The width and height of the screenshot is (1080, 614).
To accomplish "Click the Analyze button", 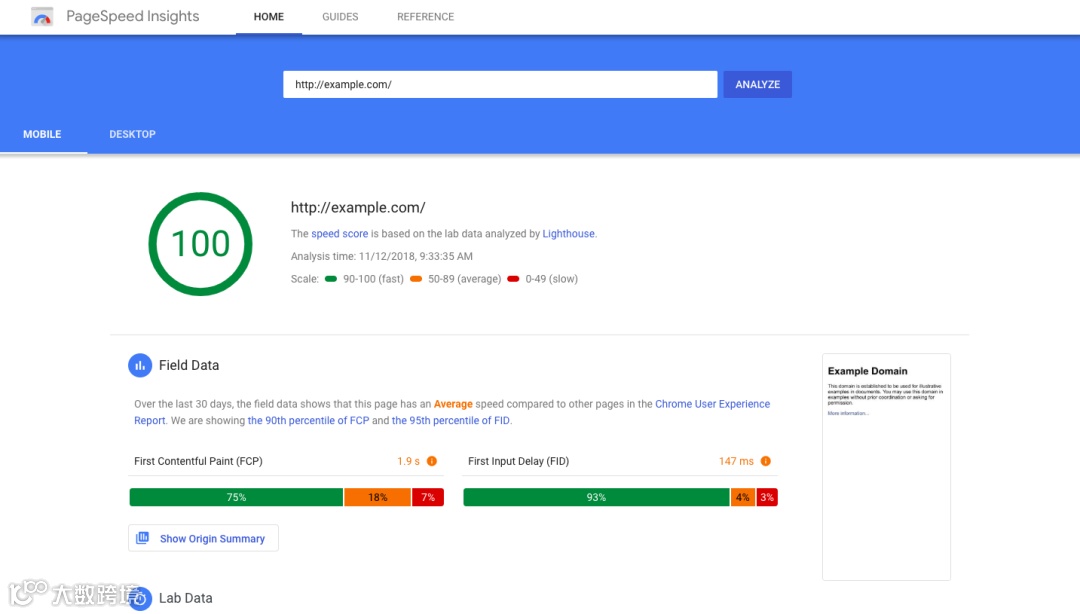I will point(758,84).
